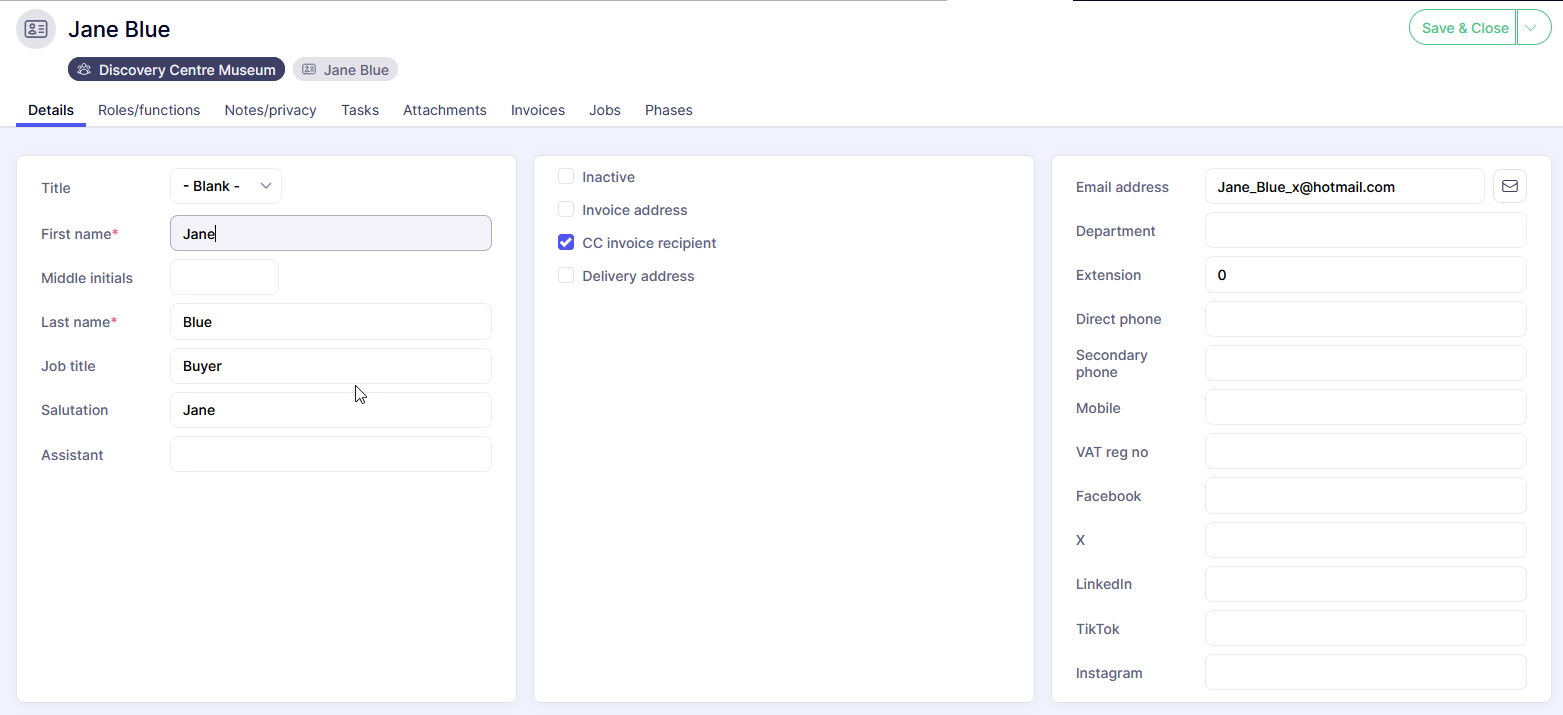Click the envelope icon next to Email address
Viewport: 1563px width, 715px height.
pos(1509,186)
